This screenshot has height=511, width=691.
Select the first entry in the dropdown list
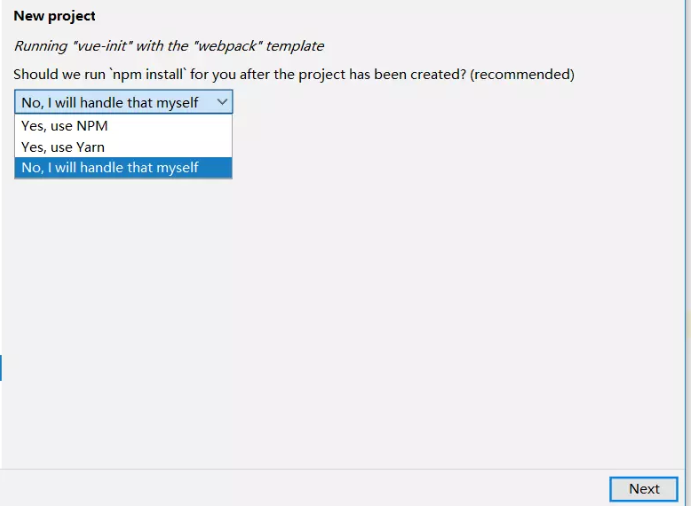tap(65, 126)
